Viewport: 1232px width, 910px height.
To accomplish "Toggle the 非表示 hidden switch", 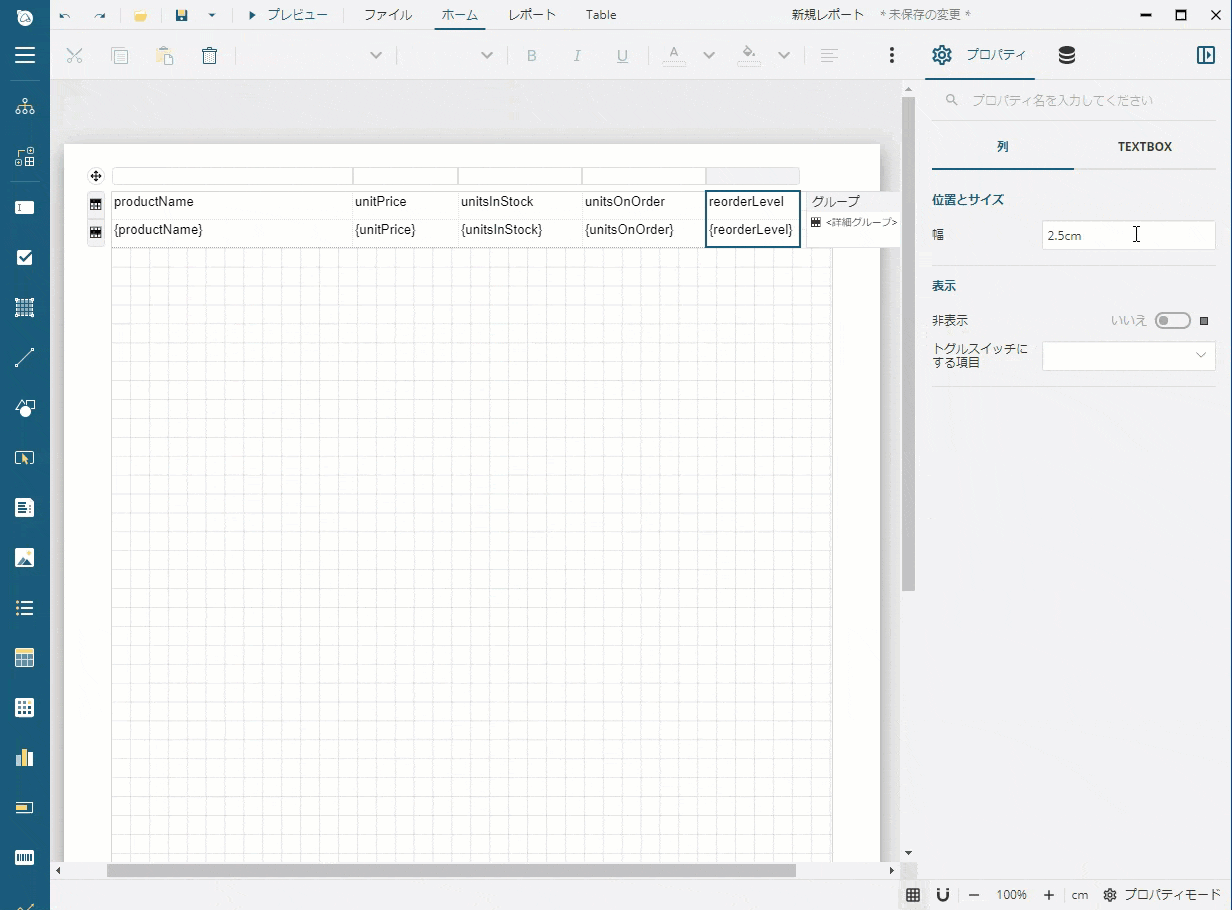I will pos(1173,321).
